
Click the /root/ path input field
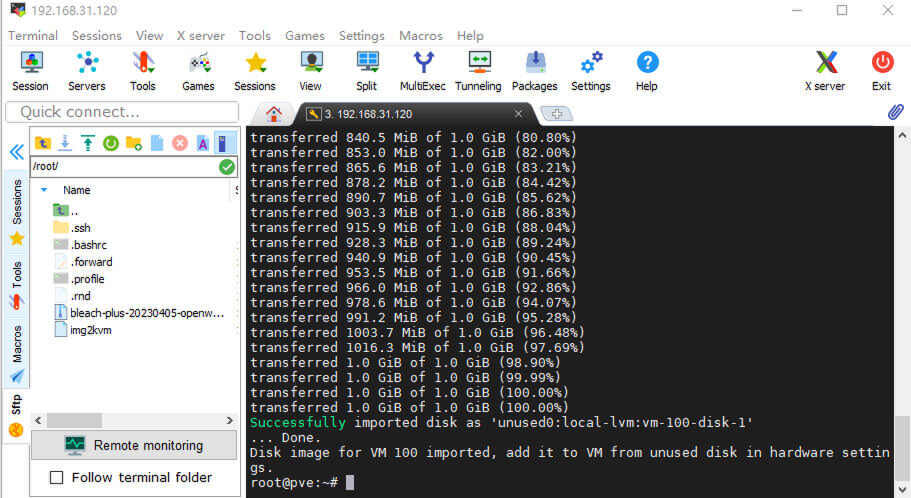[122, 167]
